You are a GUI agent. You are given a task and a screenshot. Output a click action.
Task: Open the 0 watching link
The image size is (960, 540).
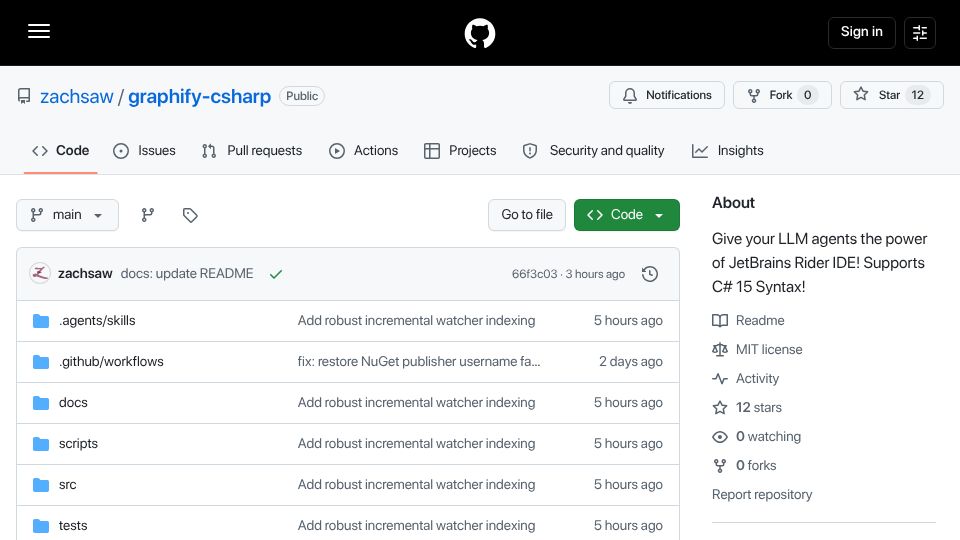pos(757,437)
